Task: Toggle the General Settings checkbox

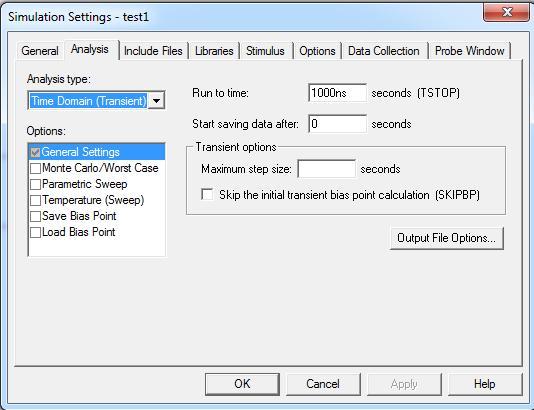Action: coord(35,152)
